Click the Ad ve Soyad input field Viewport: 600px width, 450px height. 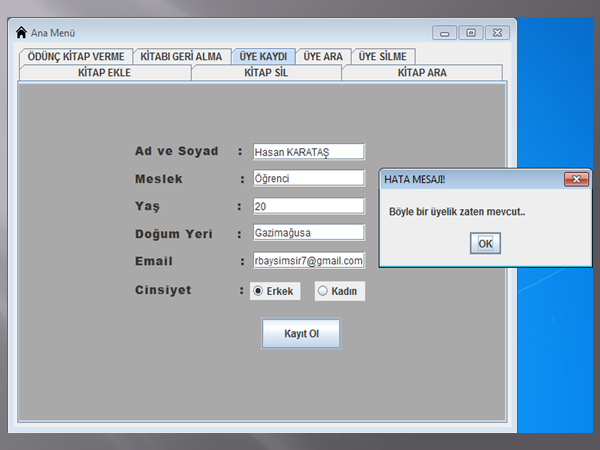click(x=309, y=152)
